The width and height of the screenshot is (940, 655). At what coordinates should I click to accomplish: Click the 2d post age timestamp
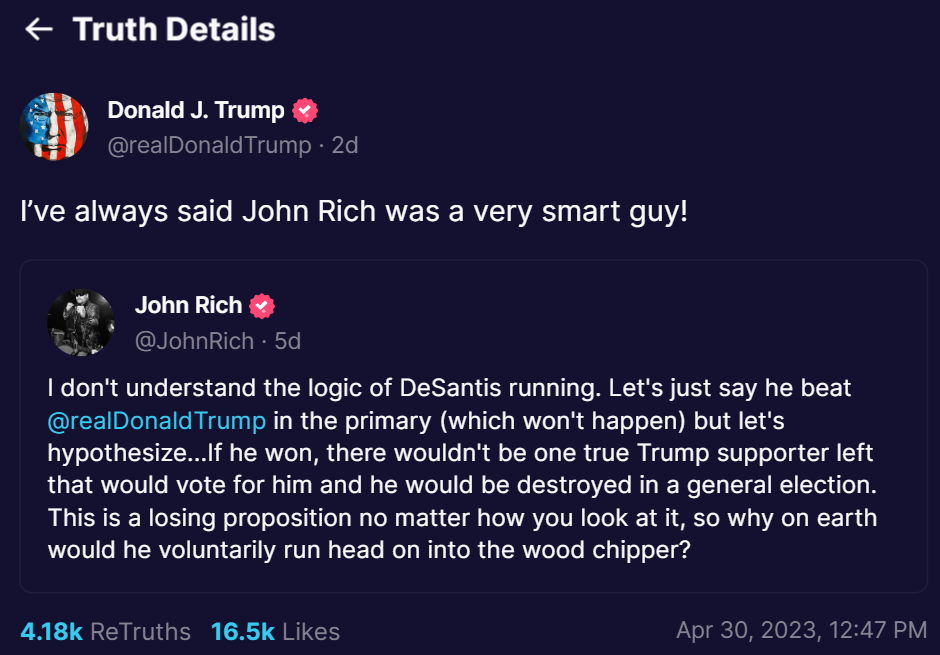345,145
